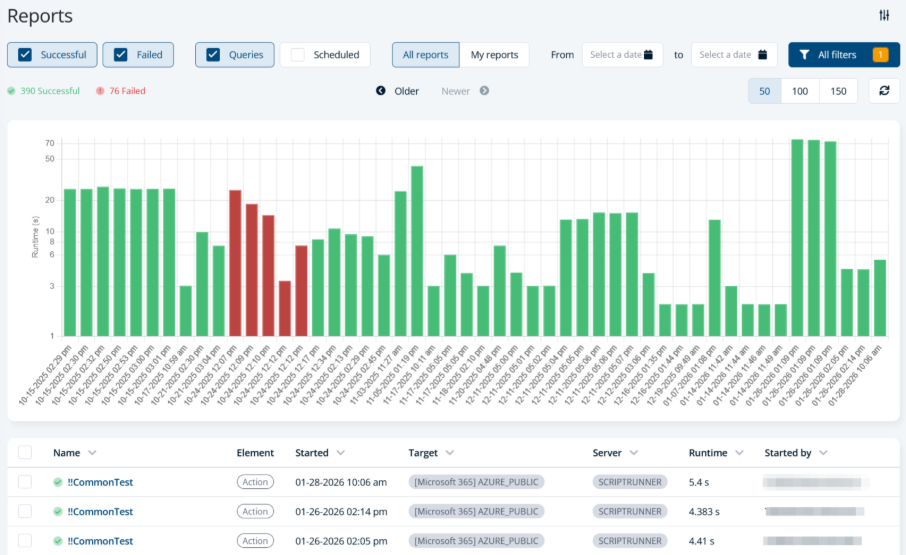
Task: Expand the Started by column chevron
Action: (823, 453)
